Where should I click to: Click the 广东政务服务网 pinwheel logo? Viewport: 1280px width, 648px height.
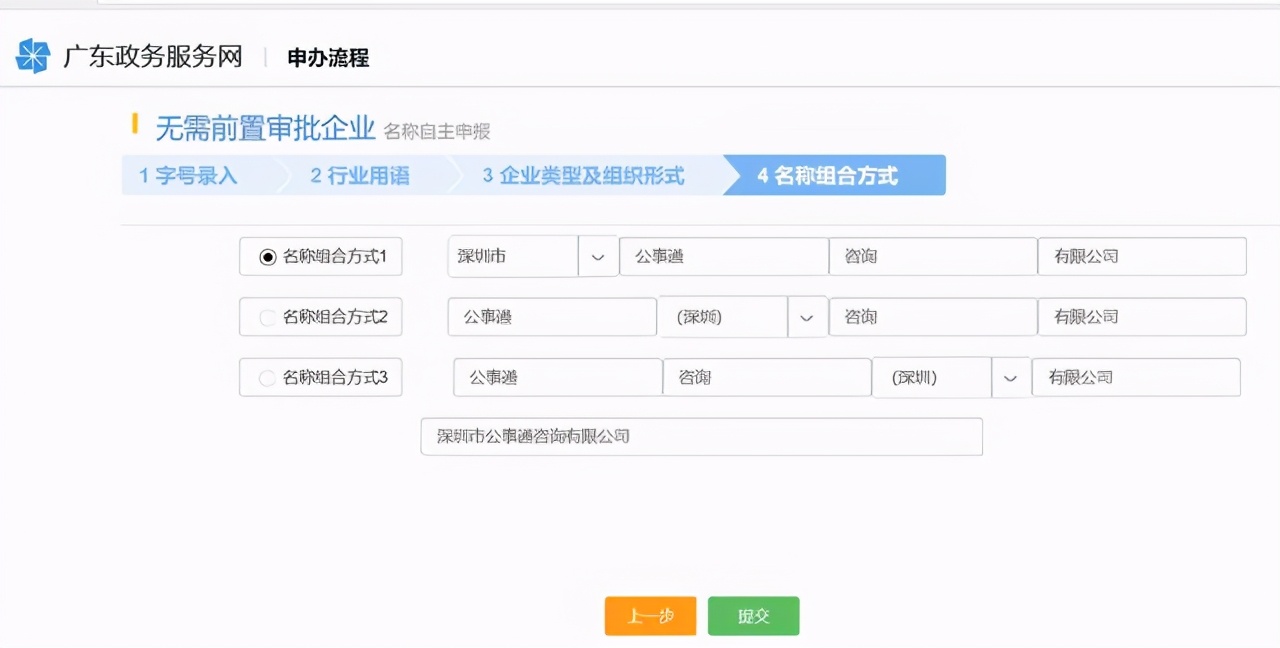pos(33,56)
